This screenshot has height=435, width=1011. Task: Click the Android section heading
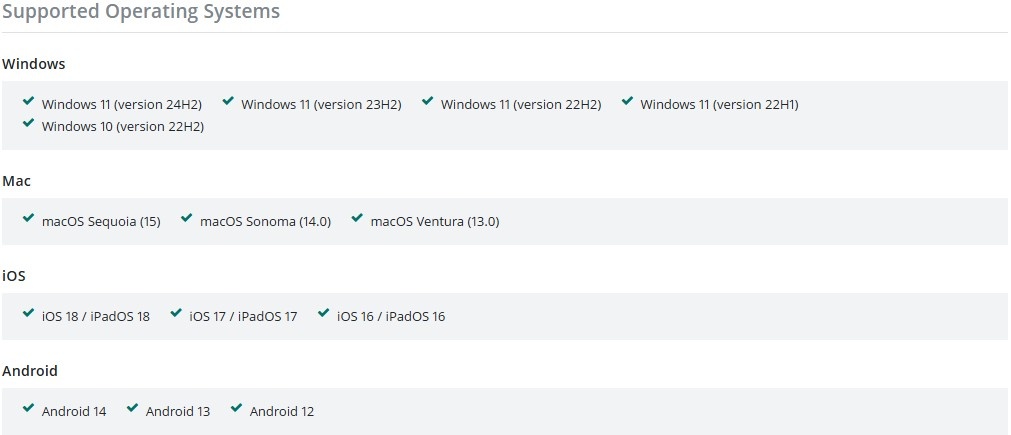coord(30,371)
